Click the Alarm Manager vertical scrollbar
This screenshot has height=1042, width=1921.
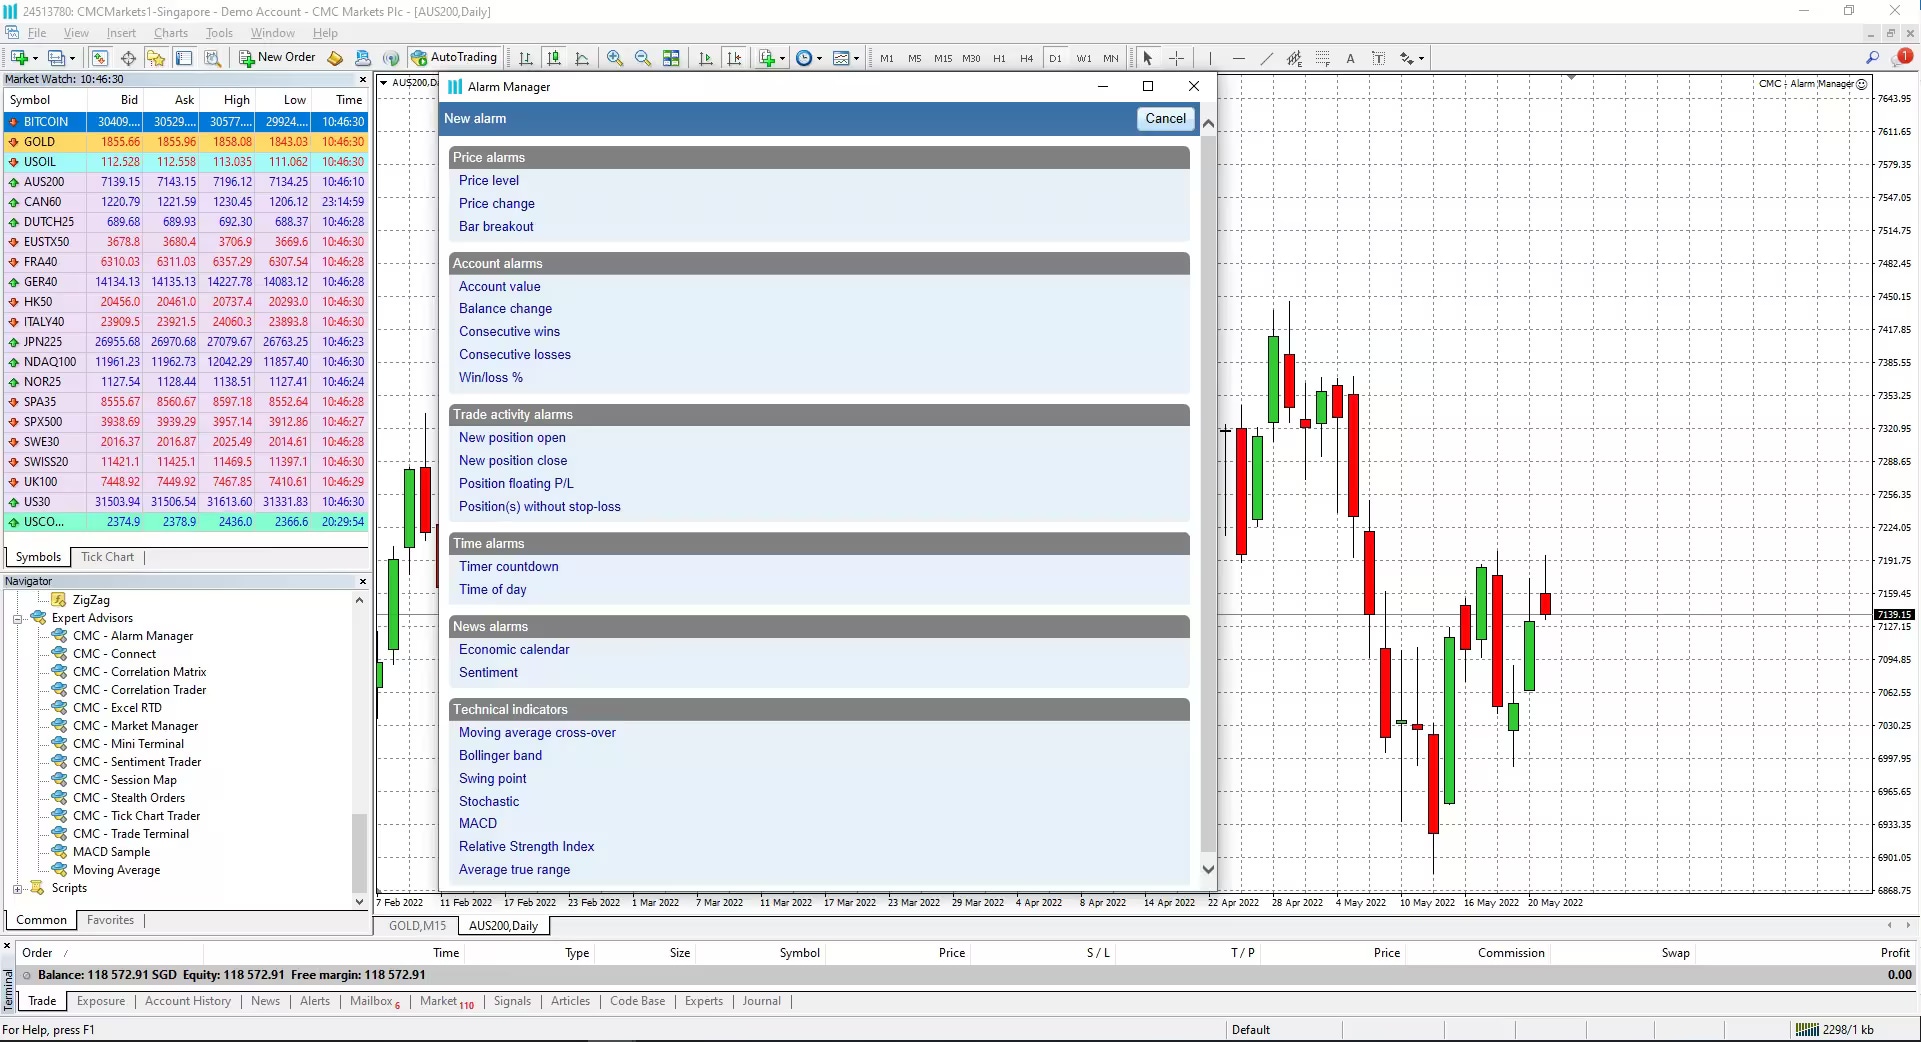[x=1208, y=500]
